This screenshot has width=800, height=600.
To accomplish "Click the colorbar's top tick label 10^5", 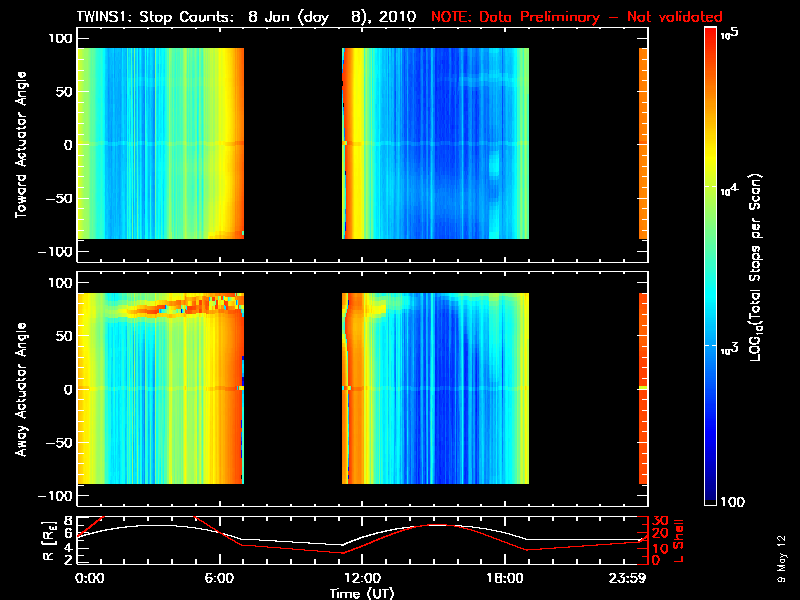I will [730, 34].
